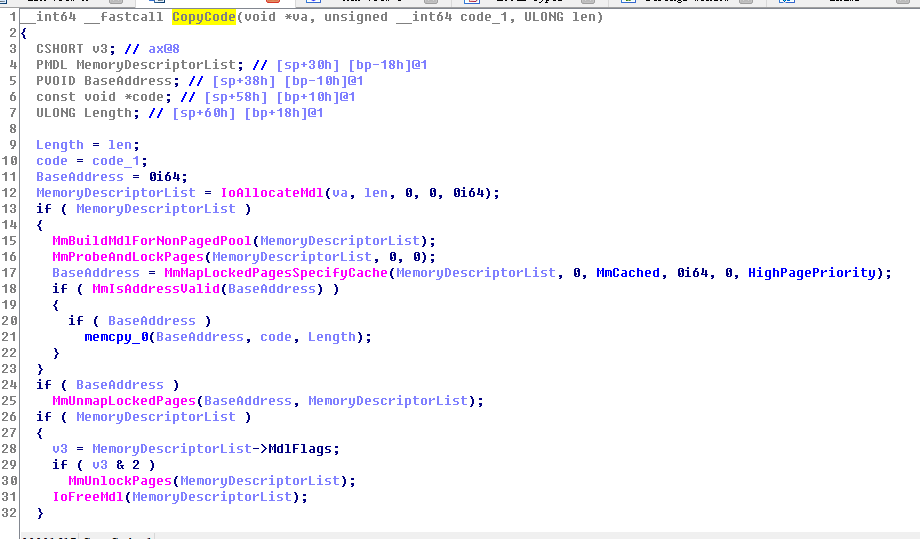Viewport: 920px width, 539px height.
Task: Click the HighPagePriority constant
Action: point(811,273)
